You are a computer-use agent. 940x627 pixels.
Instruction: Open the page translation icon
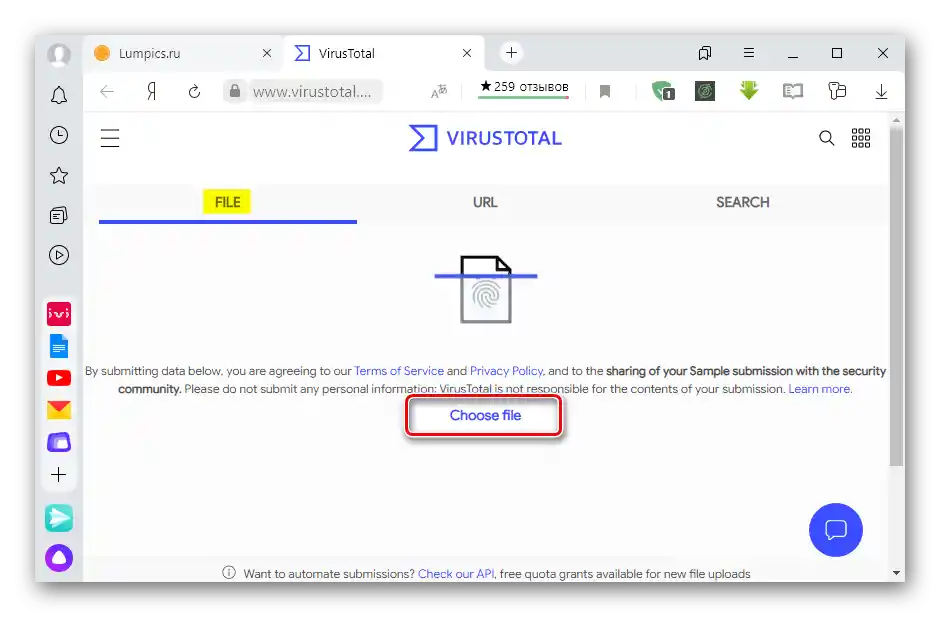click(x=439, y=91)
